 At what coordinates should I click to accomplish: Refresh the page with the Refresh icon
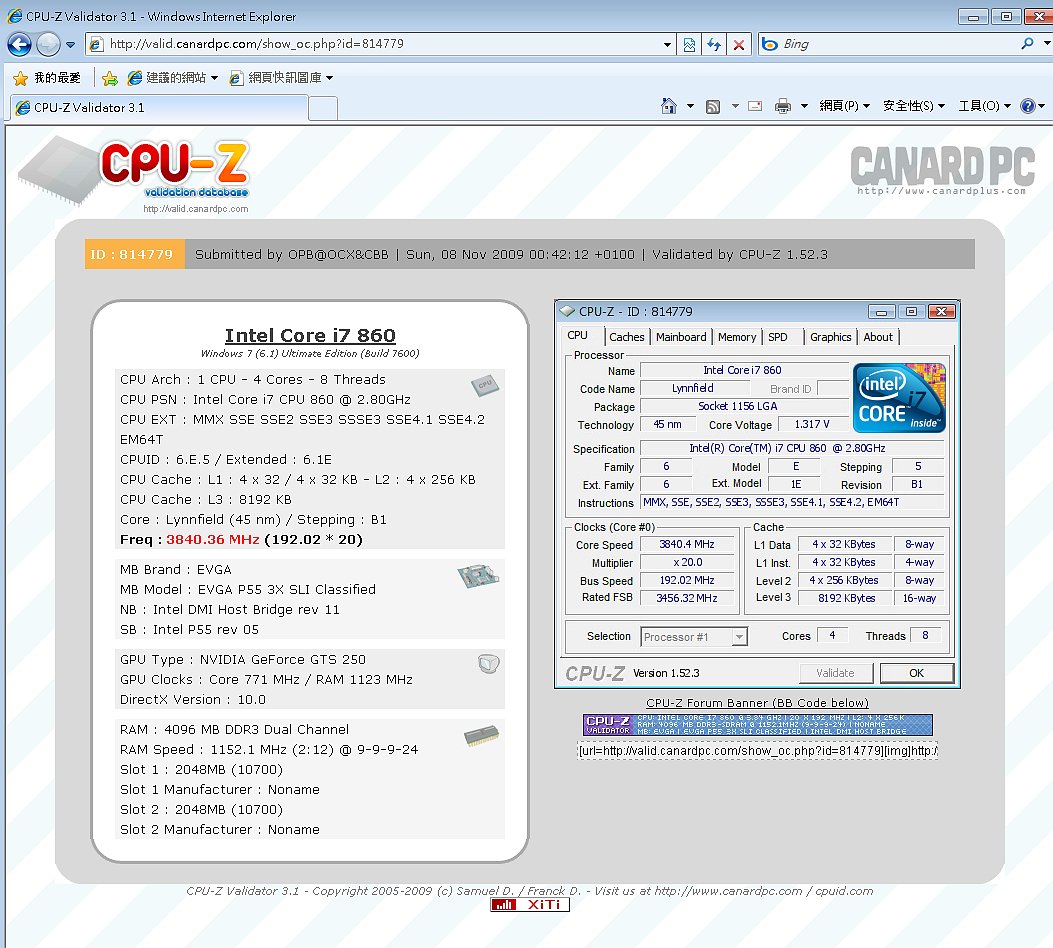point(714,45)
